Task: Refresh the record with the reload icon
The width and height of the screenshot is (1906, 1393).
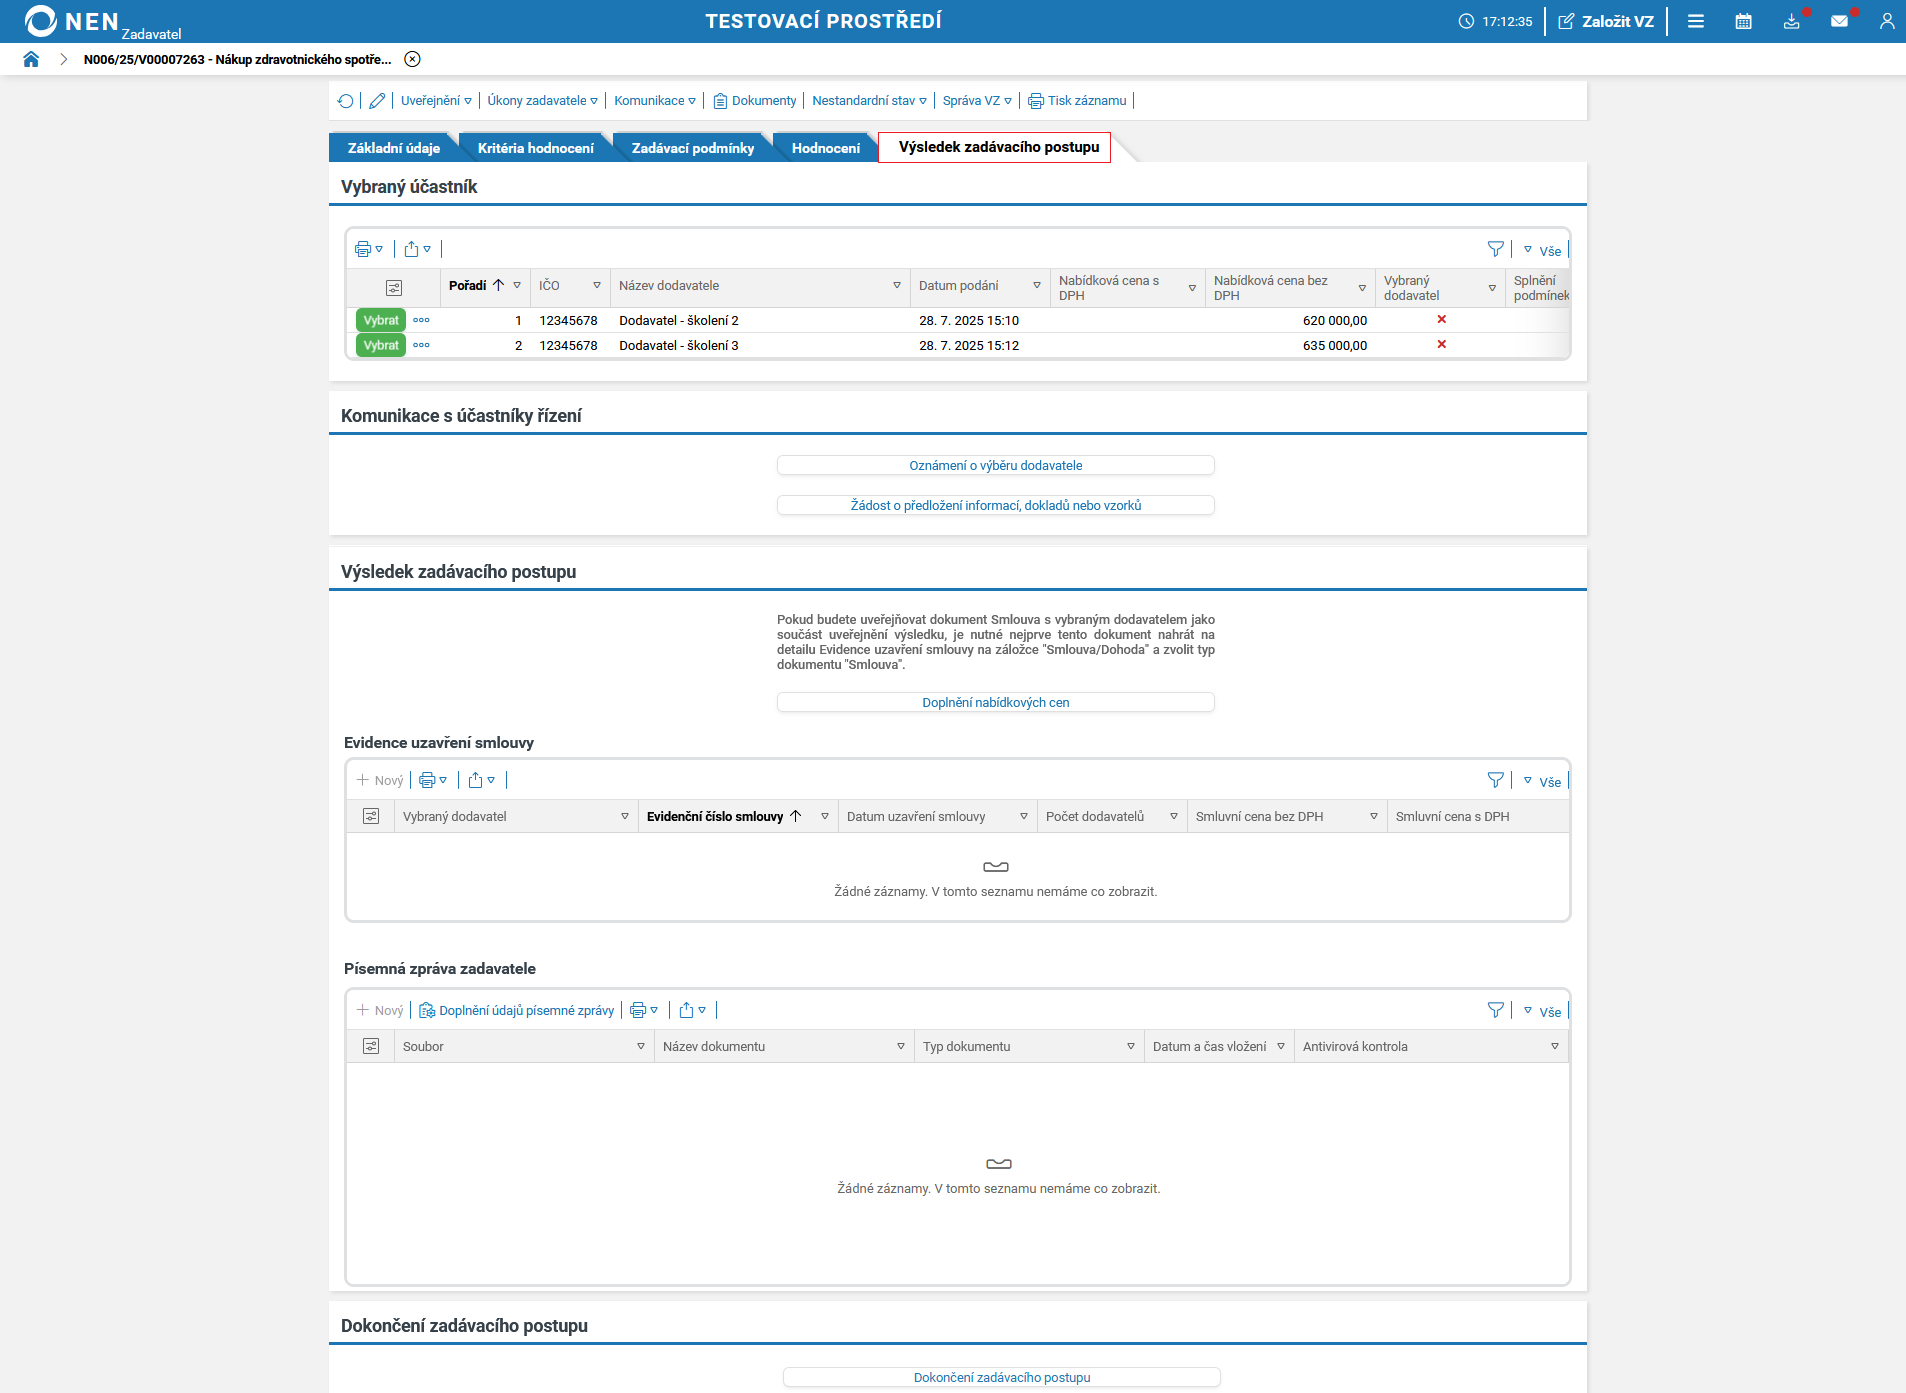Action: pyautogui.click(x=346, y=100)
